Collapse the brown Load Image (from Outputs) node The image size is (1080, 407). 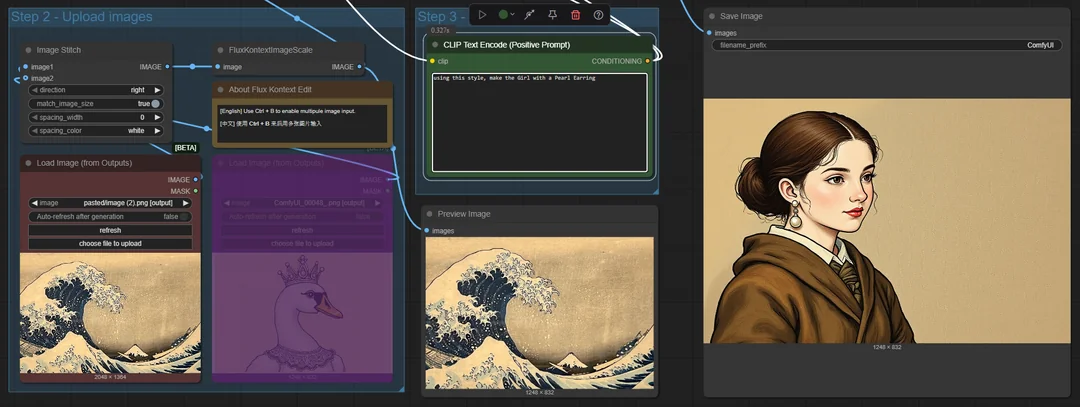29,163
